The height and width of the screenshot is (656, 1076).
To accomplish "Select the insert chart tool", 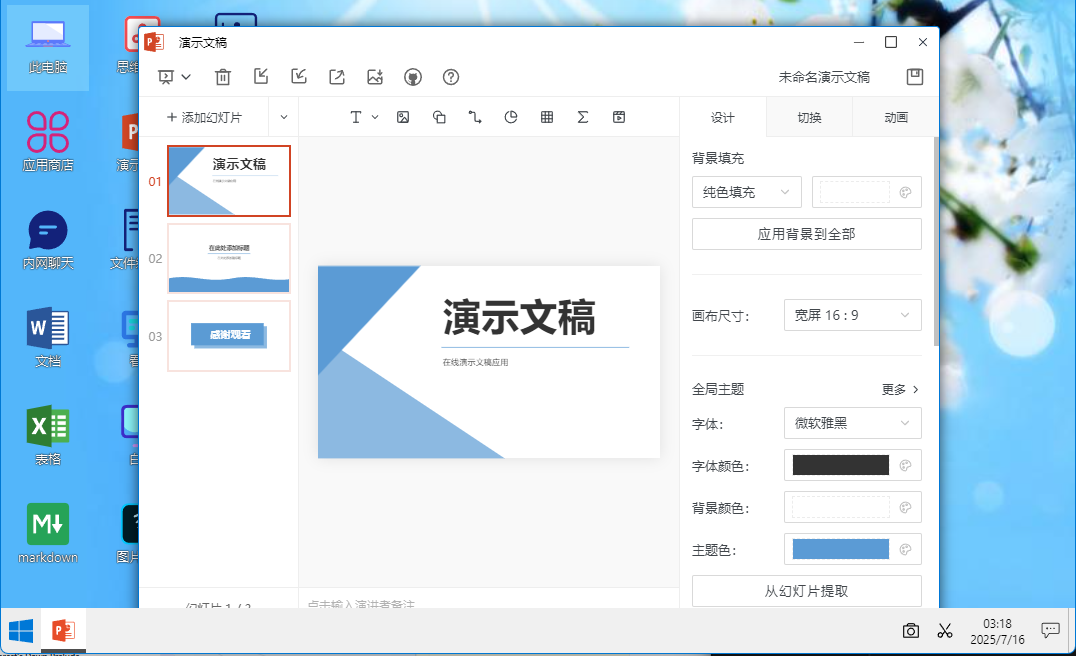I will [511, 117].
